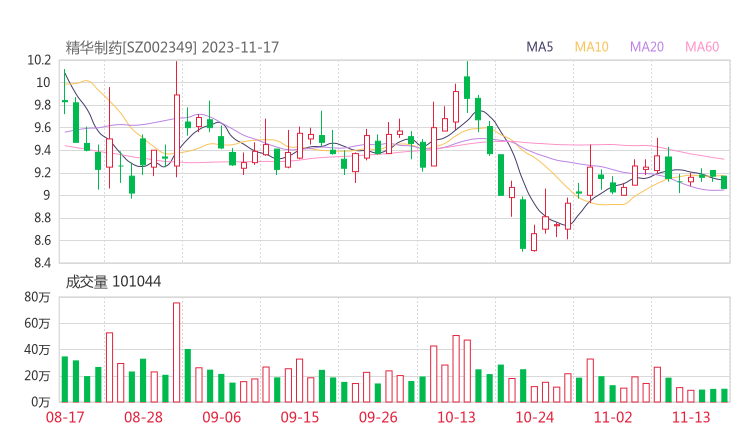The image size is (740, 440).
Task: Click the MA5 legend label
Action: 539,47
